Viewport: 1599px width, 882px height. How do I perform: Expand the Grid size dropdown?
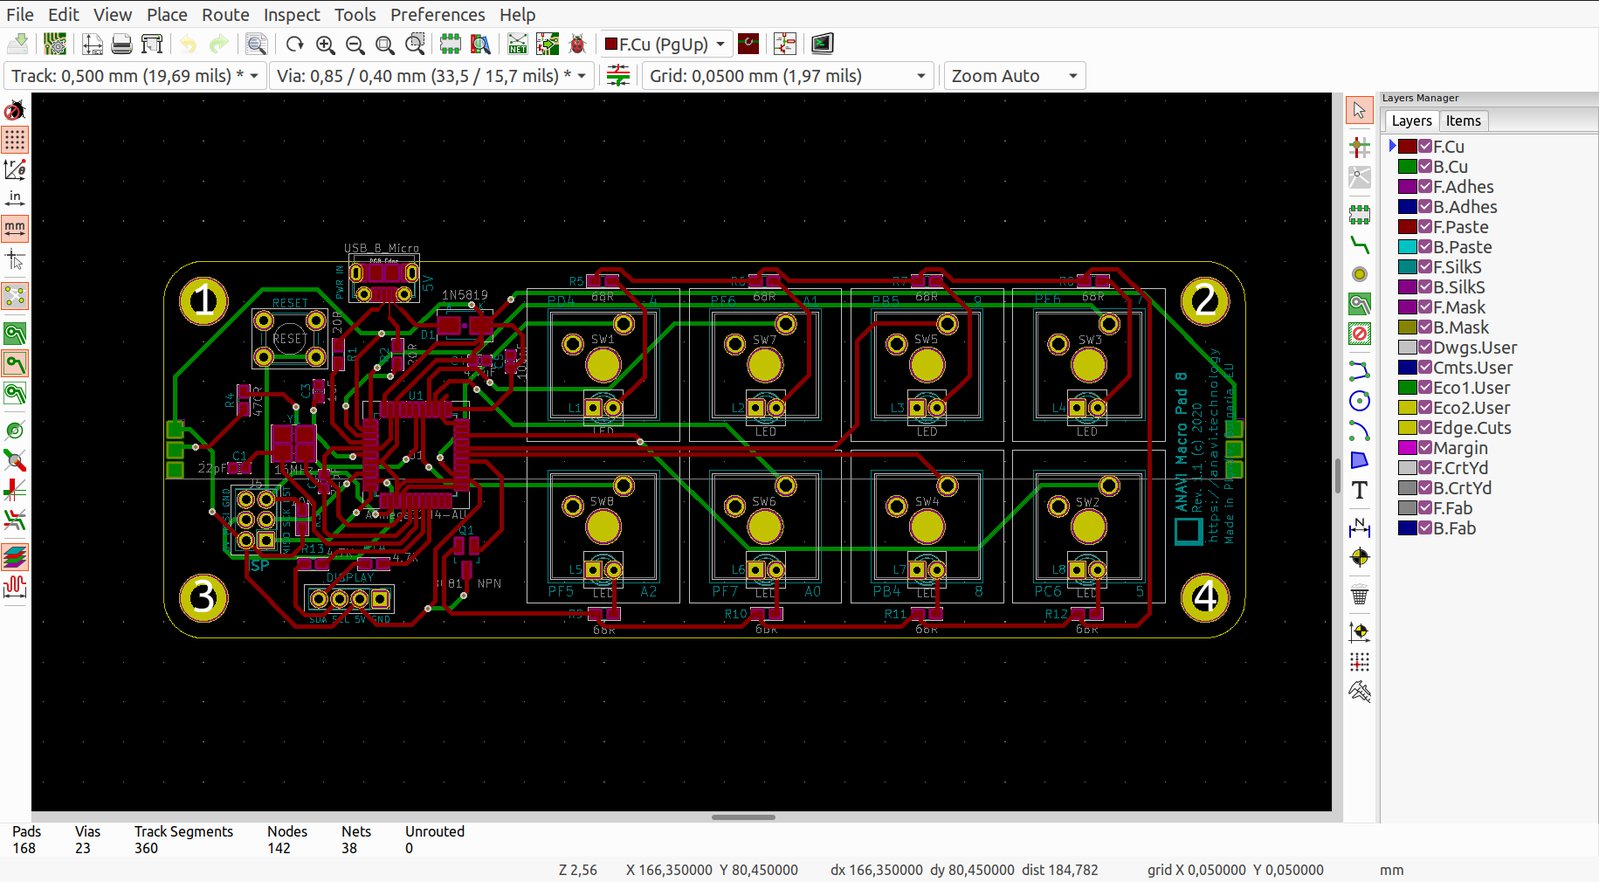(788, 76)
